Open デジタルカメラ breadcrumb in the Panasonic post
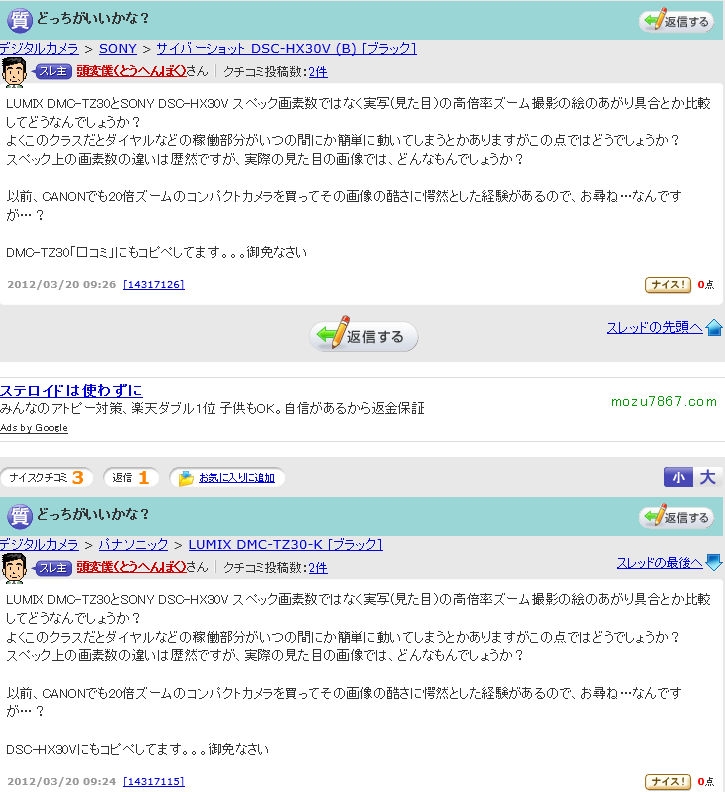Image resolution: width=725 pixels, height=792 pixels. [39, 544]
